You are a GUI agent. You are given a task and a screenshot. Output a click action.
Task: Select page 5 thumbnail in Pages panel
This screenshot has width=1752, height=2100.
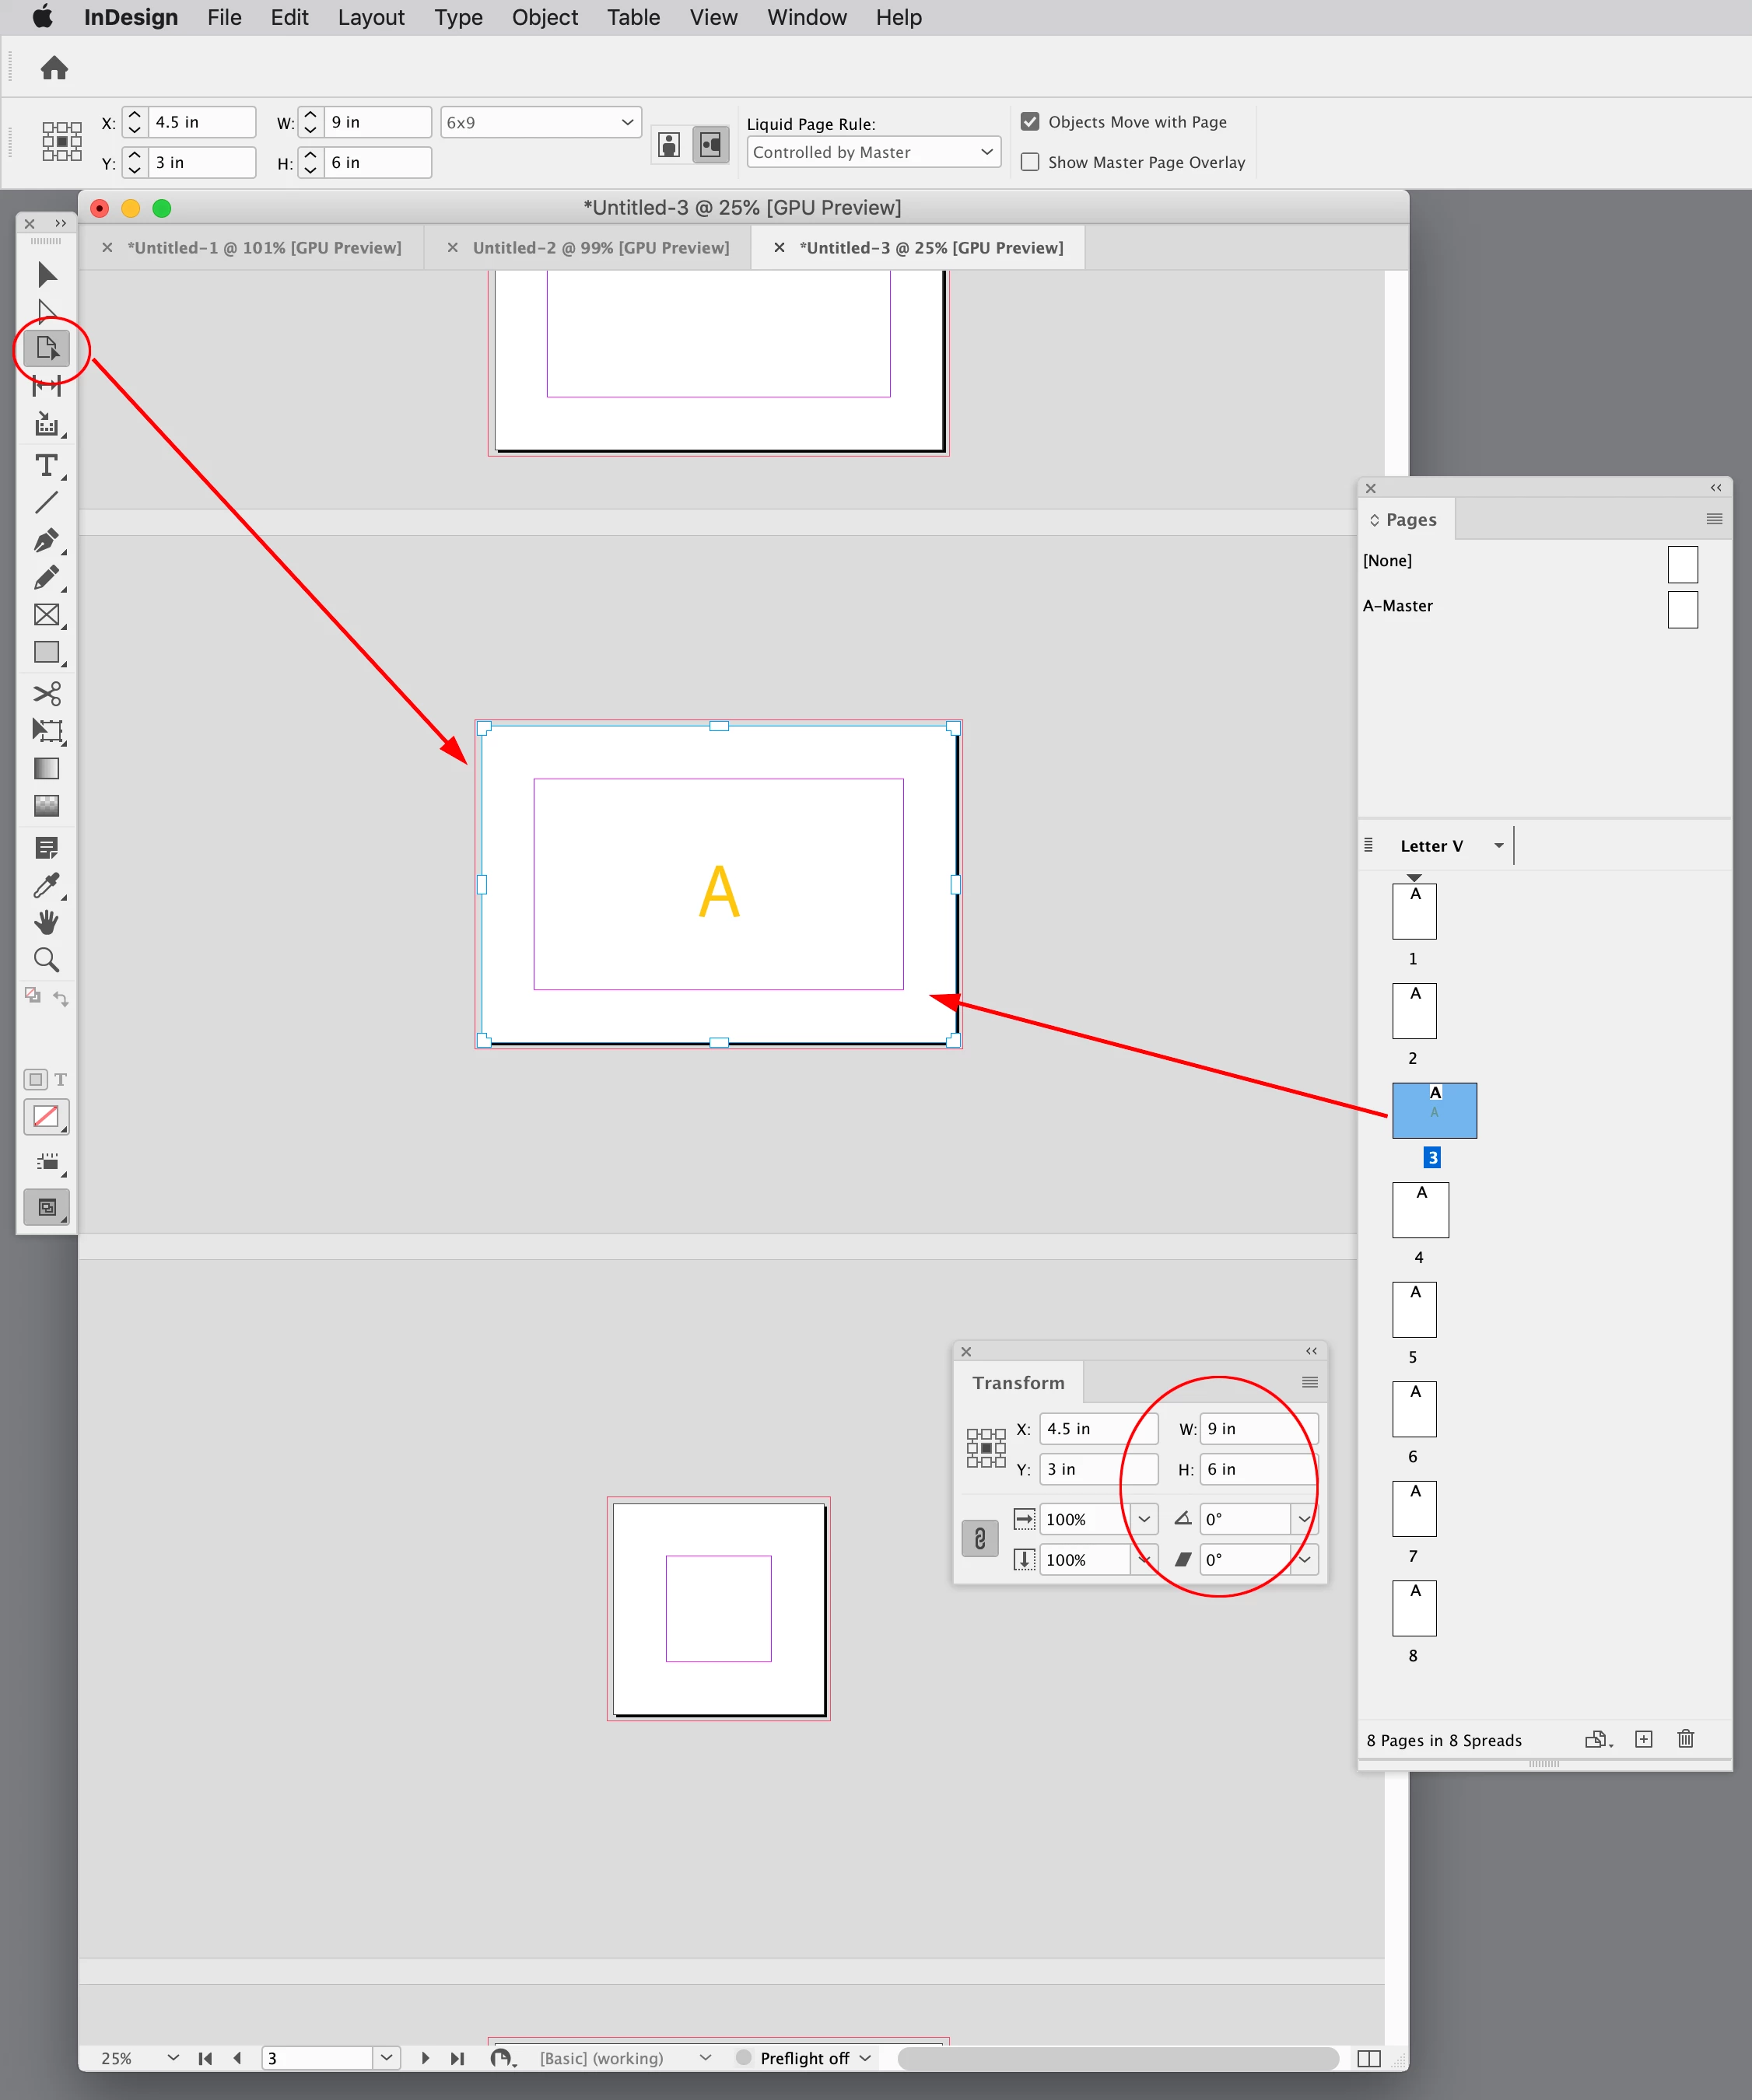pyautogui.click(x=1414, y=1309)
